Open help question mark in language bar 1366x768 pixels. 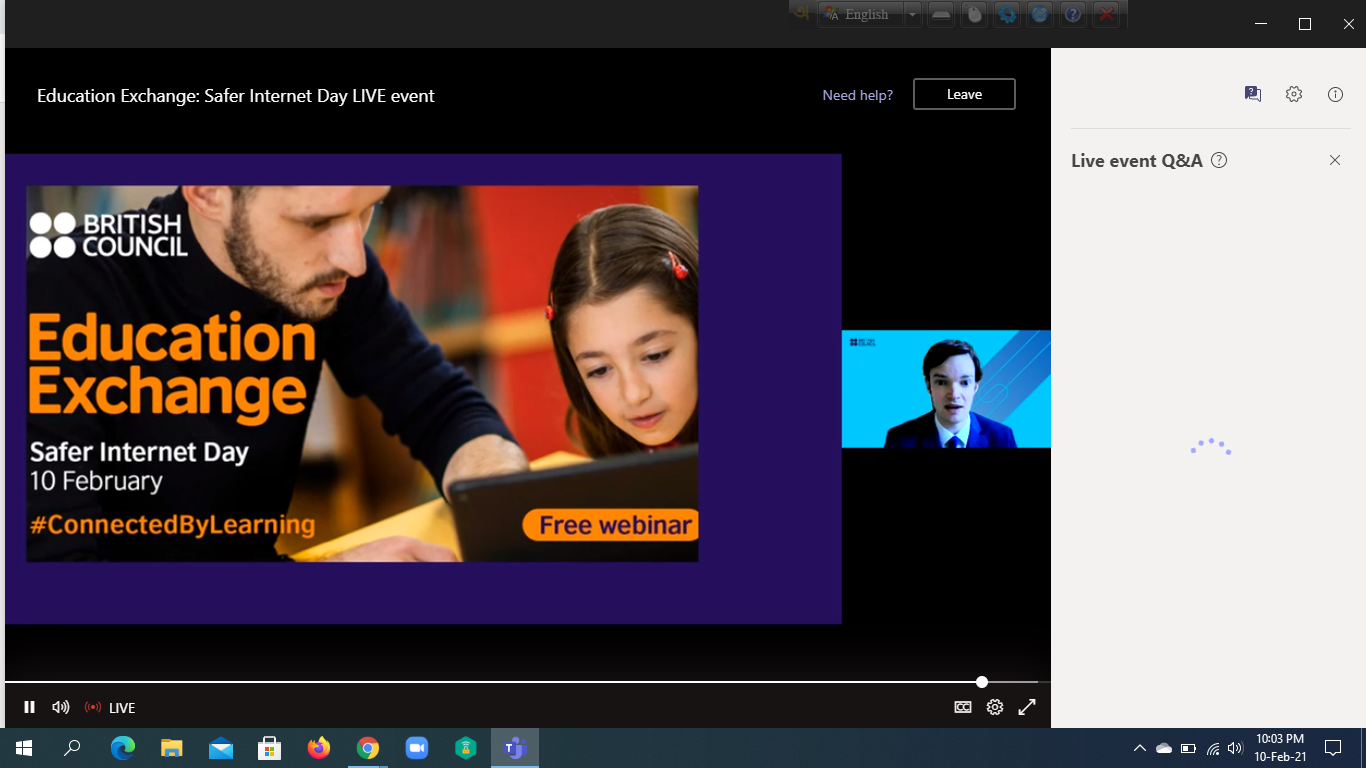click(x=1073, y=14)
